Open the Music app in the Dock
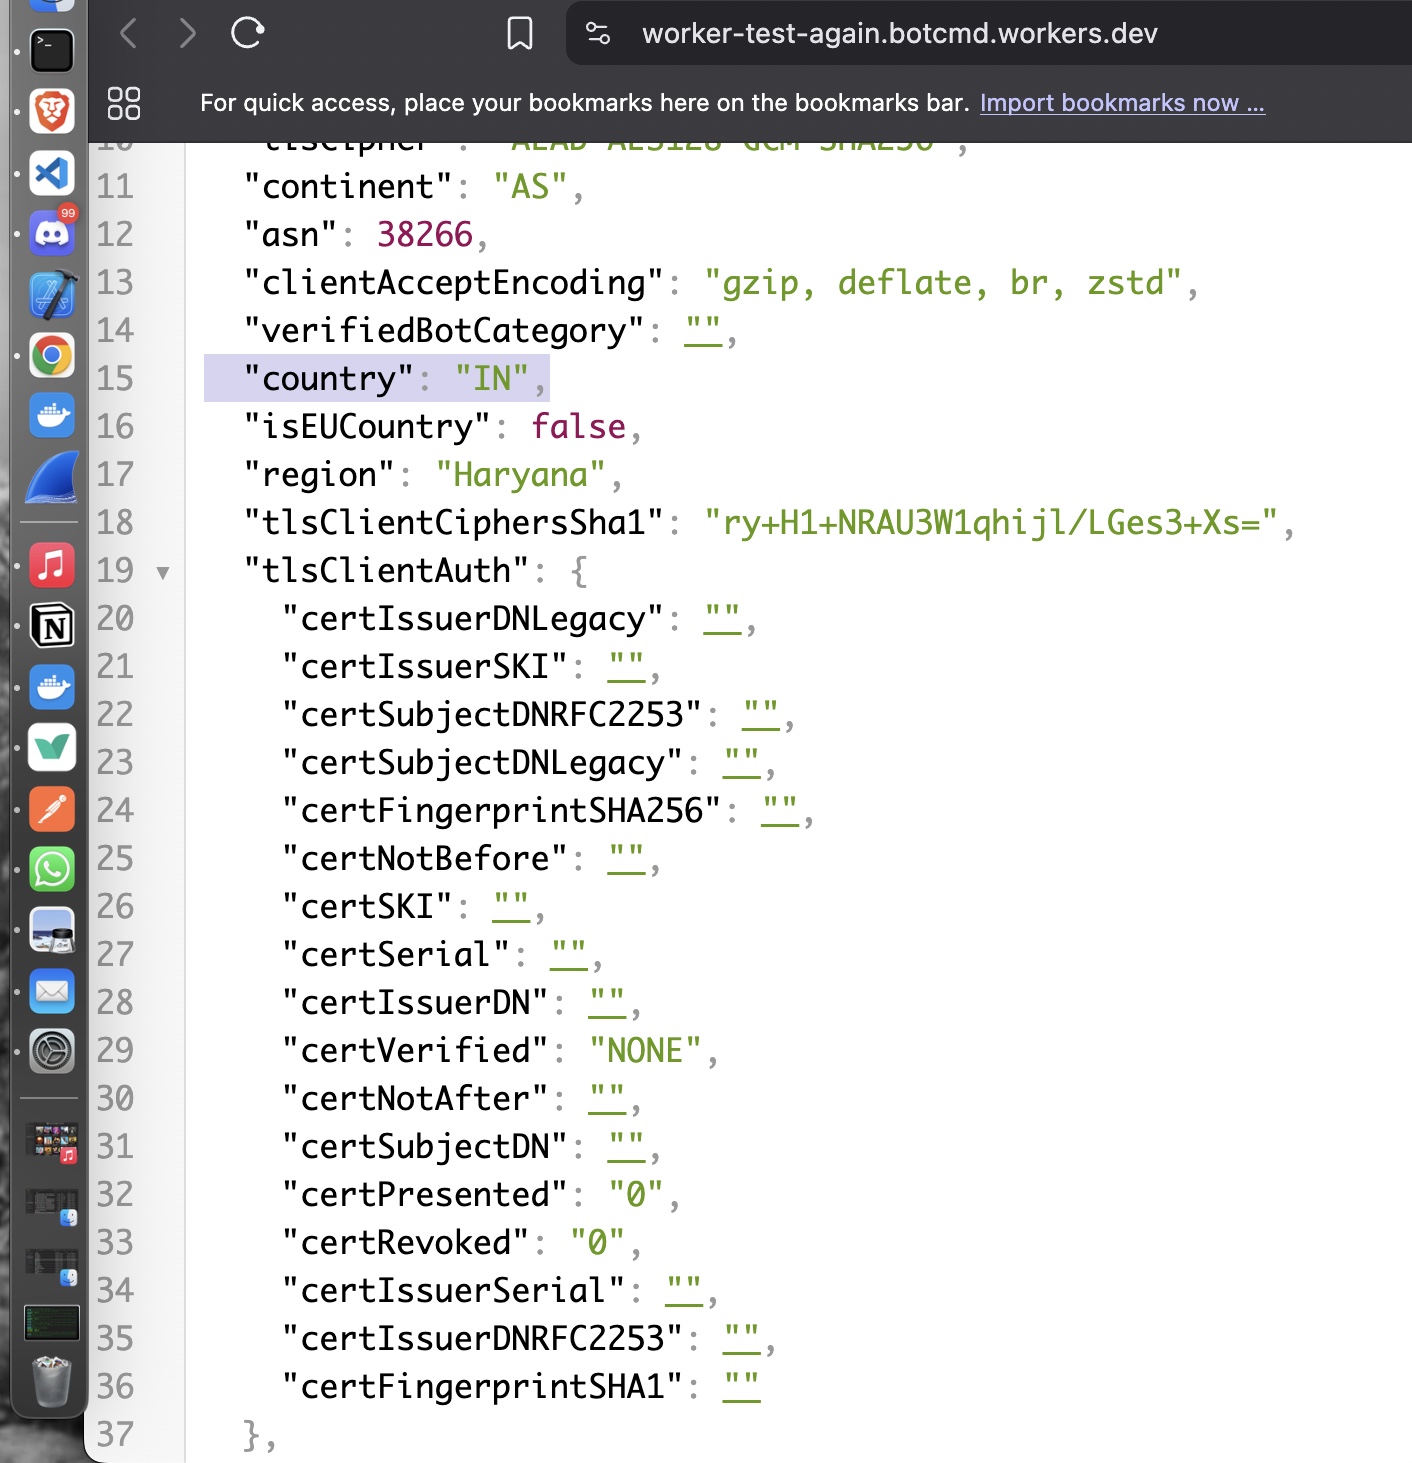1412x1463 pixels. 52,566
